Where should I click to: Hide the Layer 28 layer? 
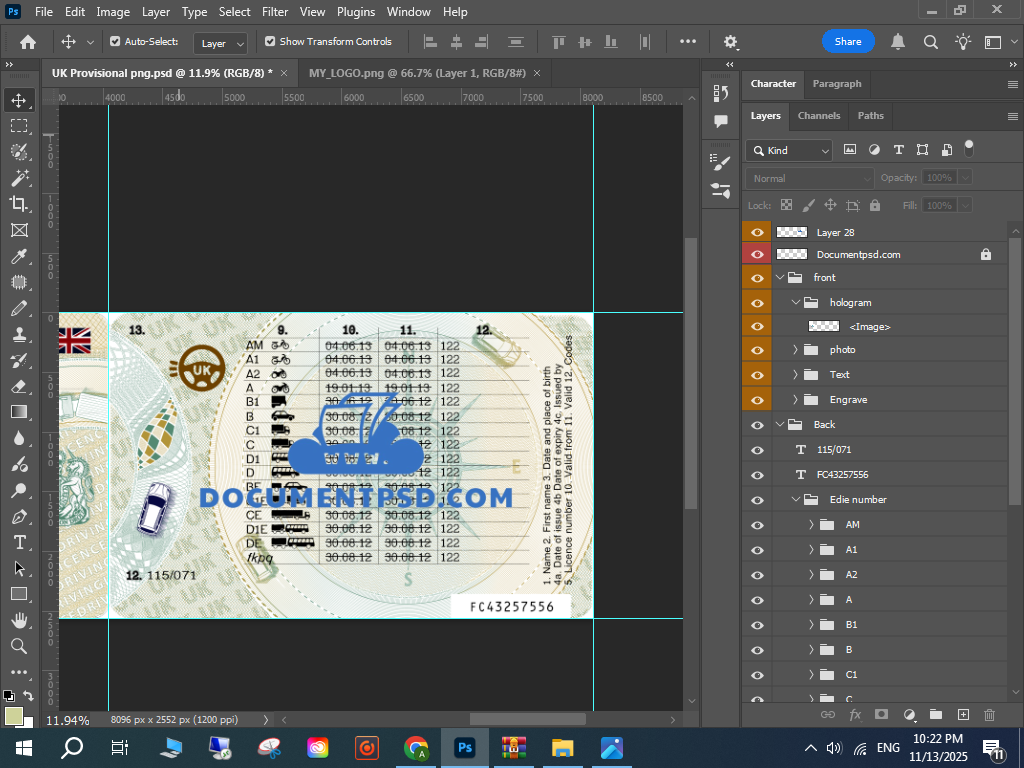coord(757,232)
